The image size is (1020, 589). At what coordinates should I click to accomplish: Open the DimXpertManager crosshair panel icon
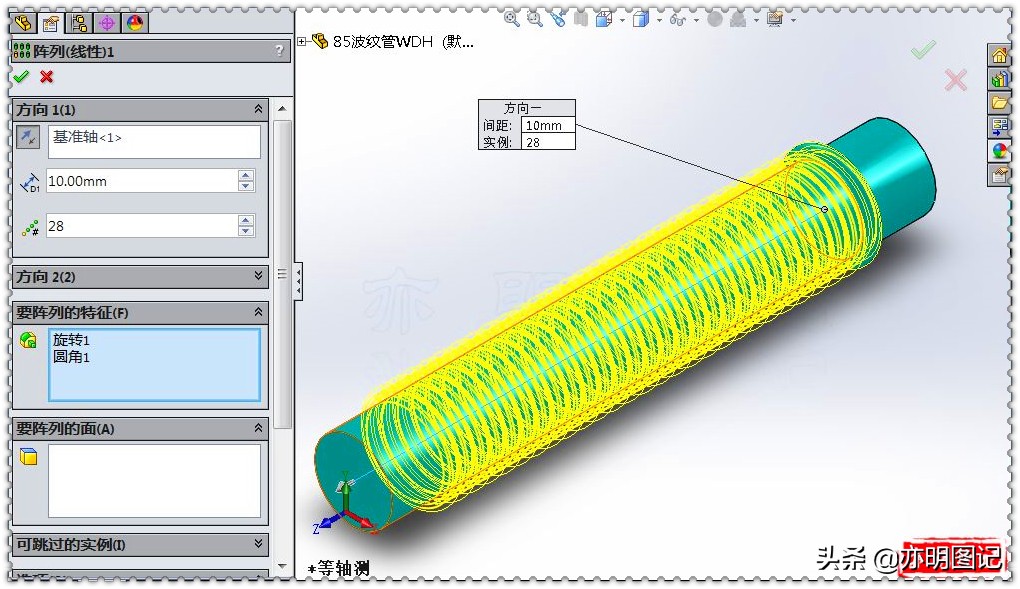coord(106,22)
